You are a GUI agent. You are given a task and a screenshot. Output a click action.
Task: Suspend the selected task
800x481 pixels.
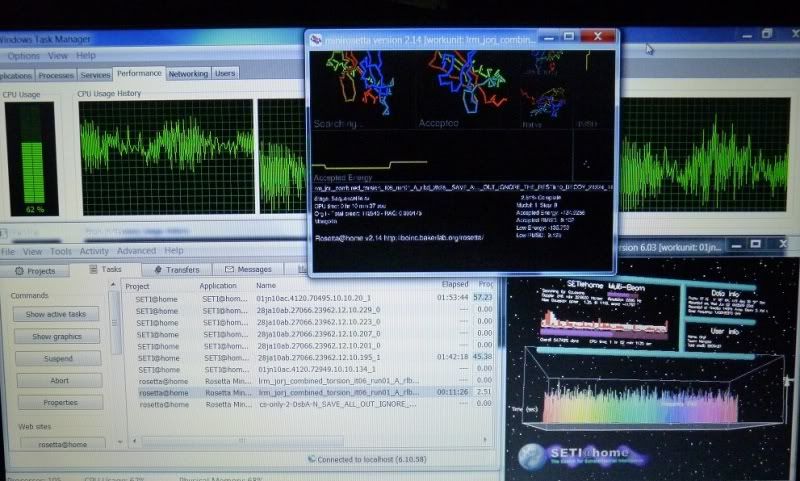pos(58,358)
